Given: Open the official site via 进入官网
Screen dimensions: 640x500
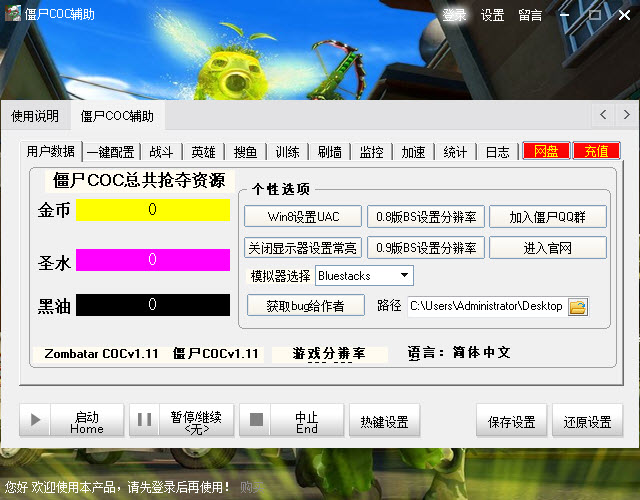Looking at the screenshot, I should pyautogui.click(x=548, y=248).
